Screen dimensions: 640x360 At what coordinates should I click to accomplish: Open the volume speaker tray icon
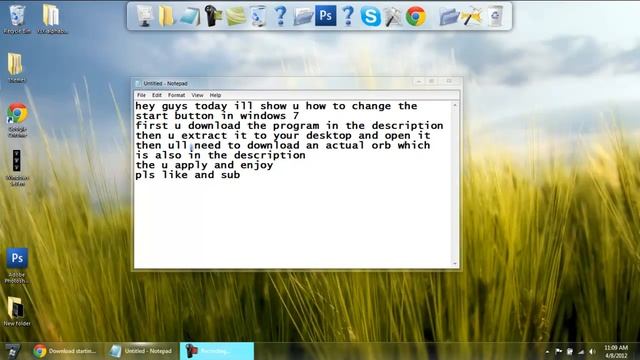(592, 351)
